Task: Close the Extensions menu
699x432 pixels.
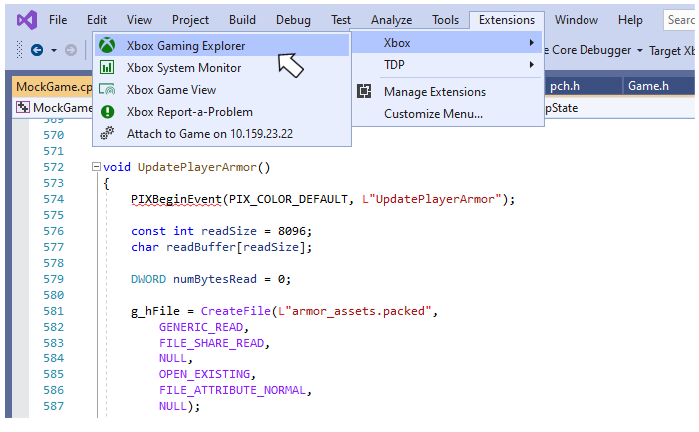Action: coord(507,20)
